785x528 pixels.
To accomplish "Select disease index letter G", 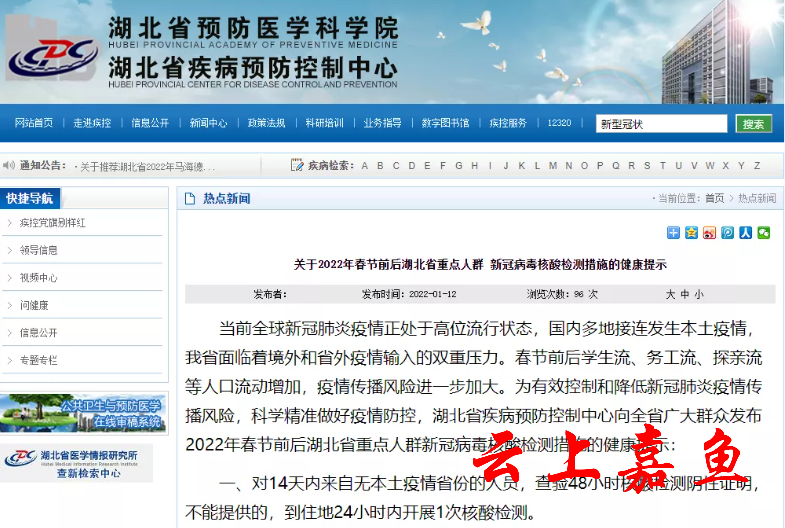I will [459, 166].
